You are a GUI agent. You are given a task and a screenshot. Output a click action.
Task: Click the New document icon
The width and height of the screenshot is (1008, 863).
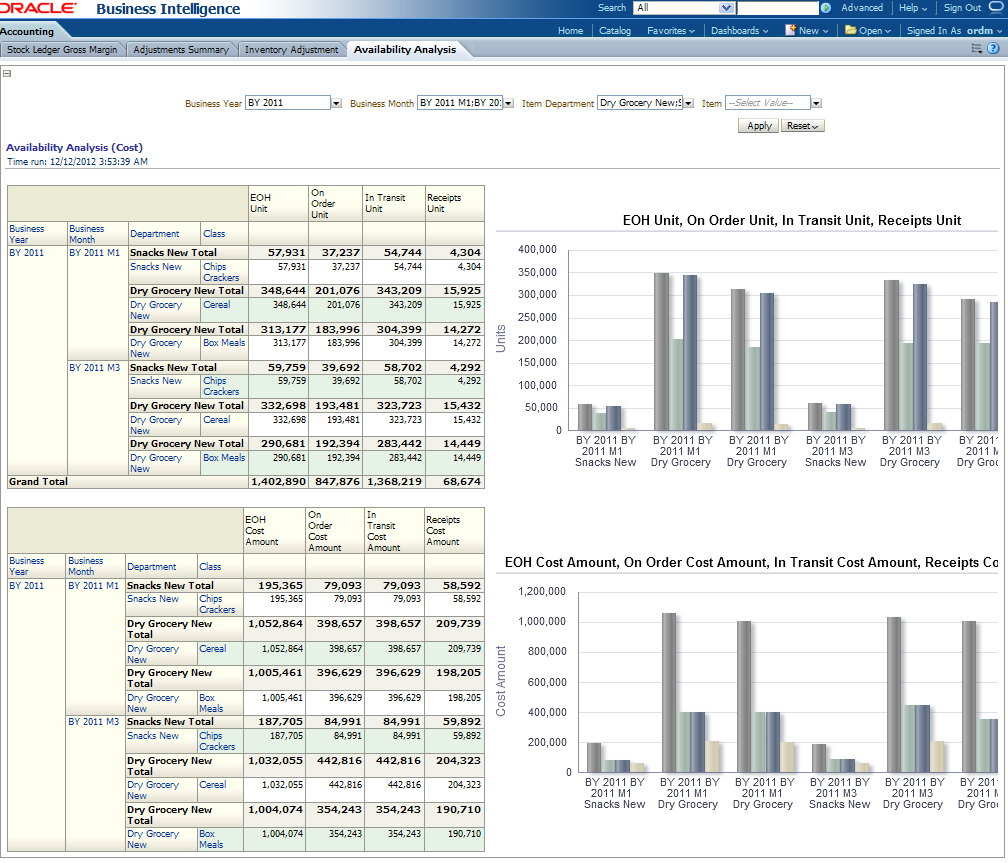click(790, 30)
